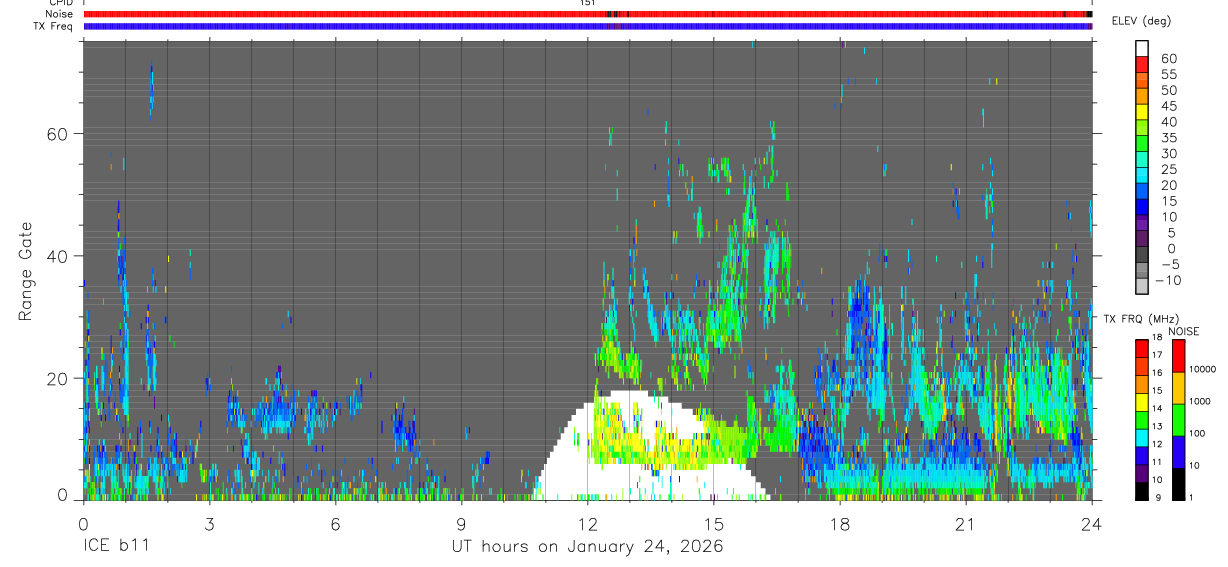Click the '55' tick on ELEV colorbar
The width and height of the screenshot is (1228, 567).
(1168, 74)
